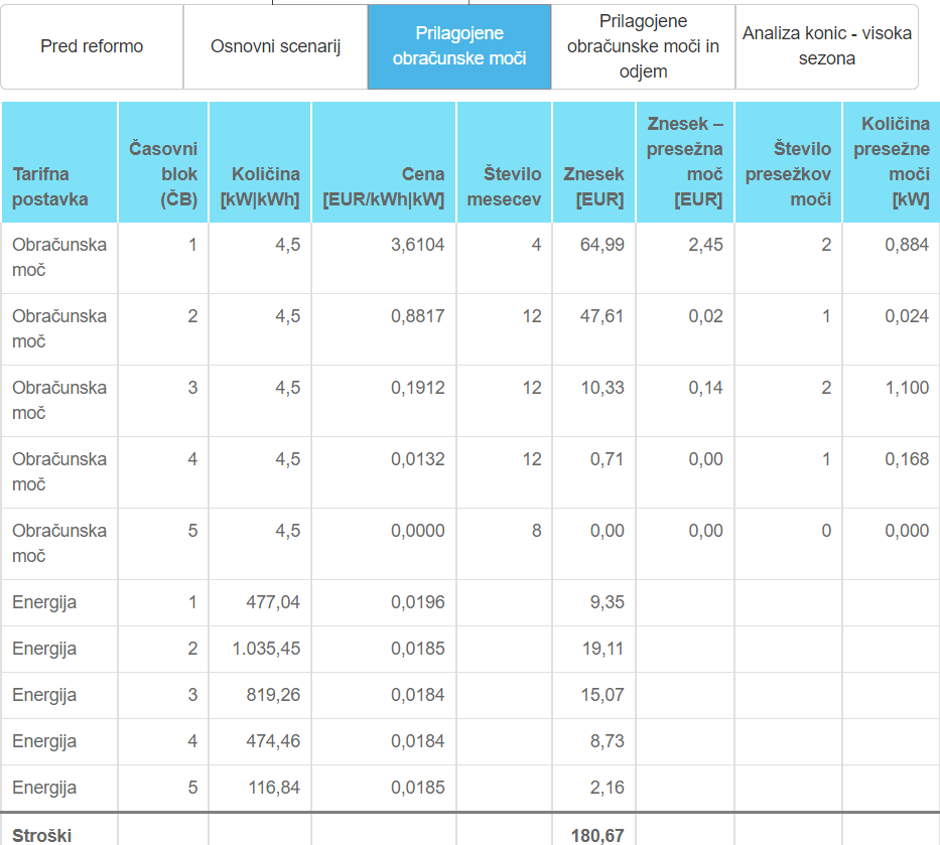Image resolution: width=940 pixels, height=845 pixels.
Task: Click the Količina [kW|kWh] column header
Action: click(x=260, y=186)
